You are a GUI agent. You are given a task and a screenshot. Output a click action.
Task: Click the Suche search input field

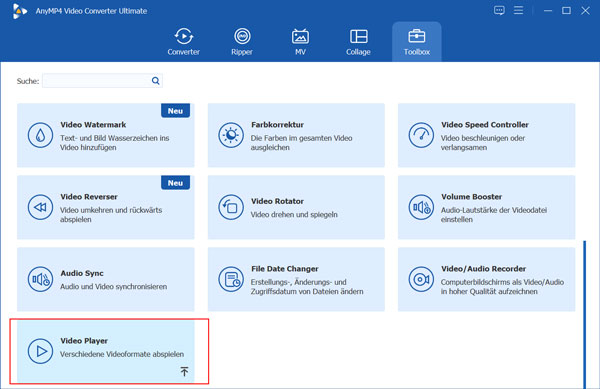(x=102, y=81)
